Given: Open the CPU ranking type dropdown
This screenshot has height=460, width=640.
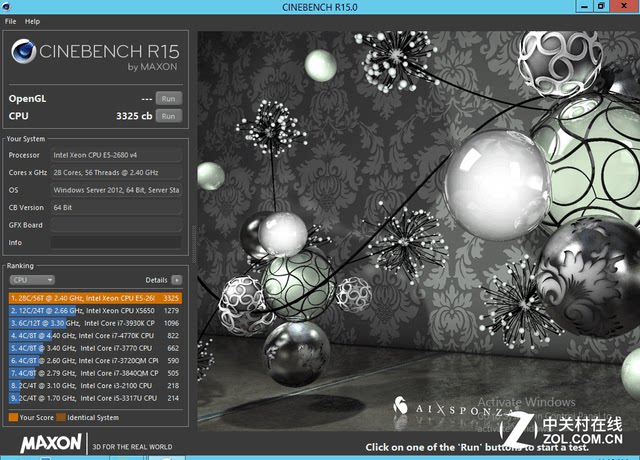Looking at the screenshot, I should (x=32, y=280).
